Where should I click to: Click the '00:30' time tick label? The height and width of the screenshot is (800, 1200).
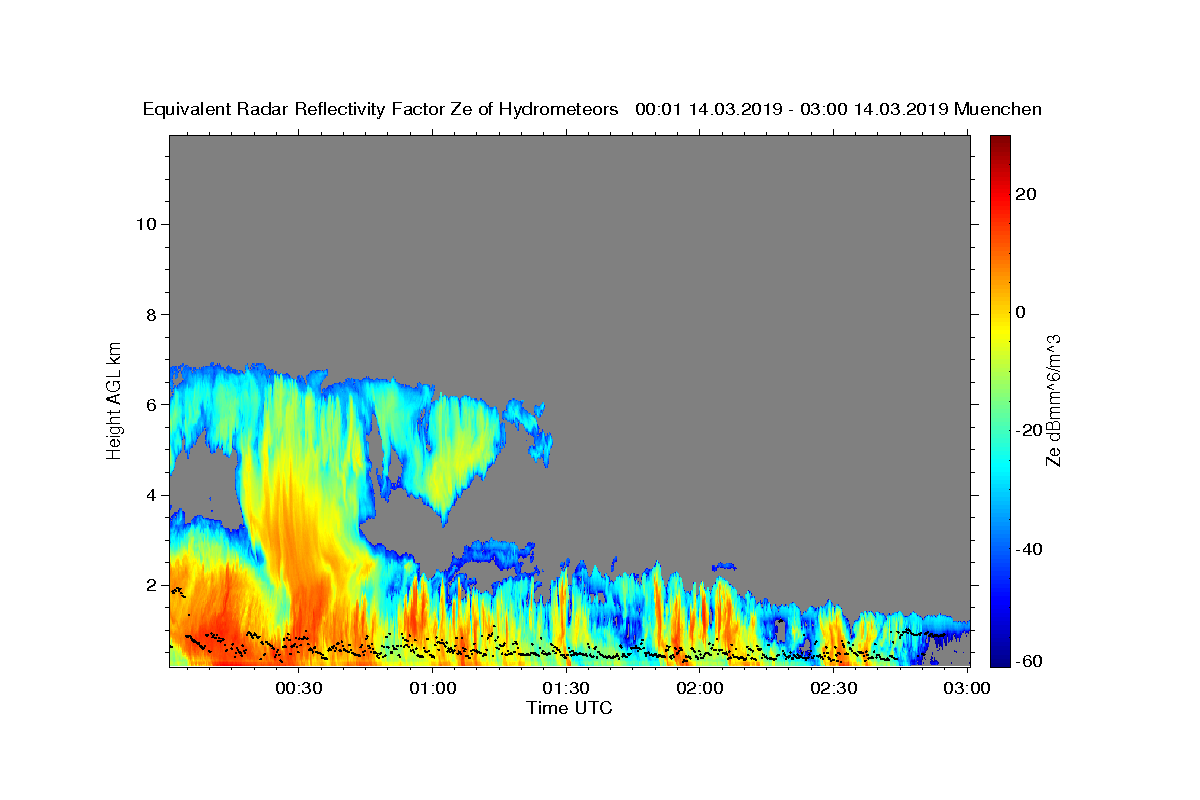[298, 688]
